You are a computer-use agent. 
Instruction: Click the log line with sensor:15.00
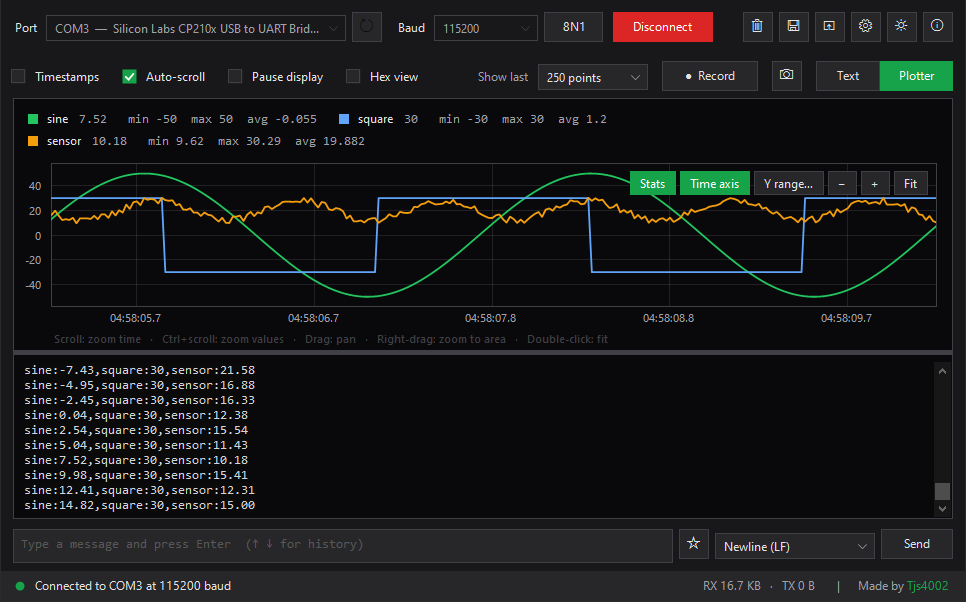pos(139,505)
